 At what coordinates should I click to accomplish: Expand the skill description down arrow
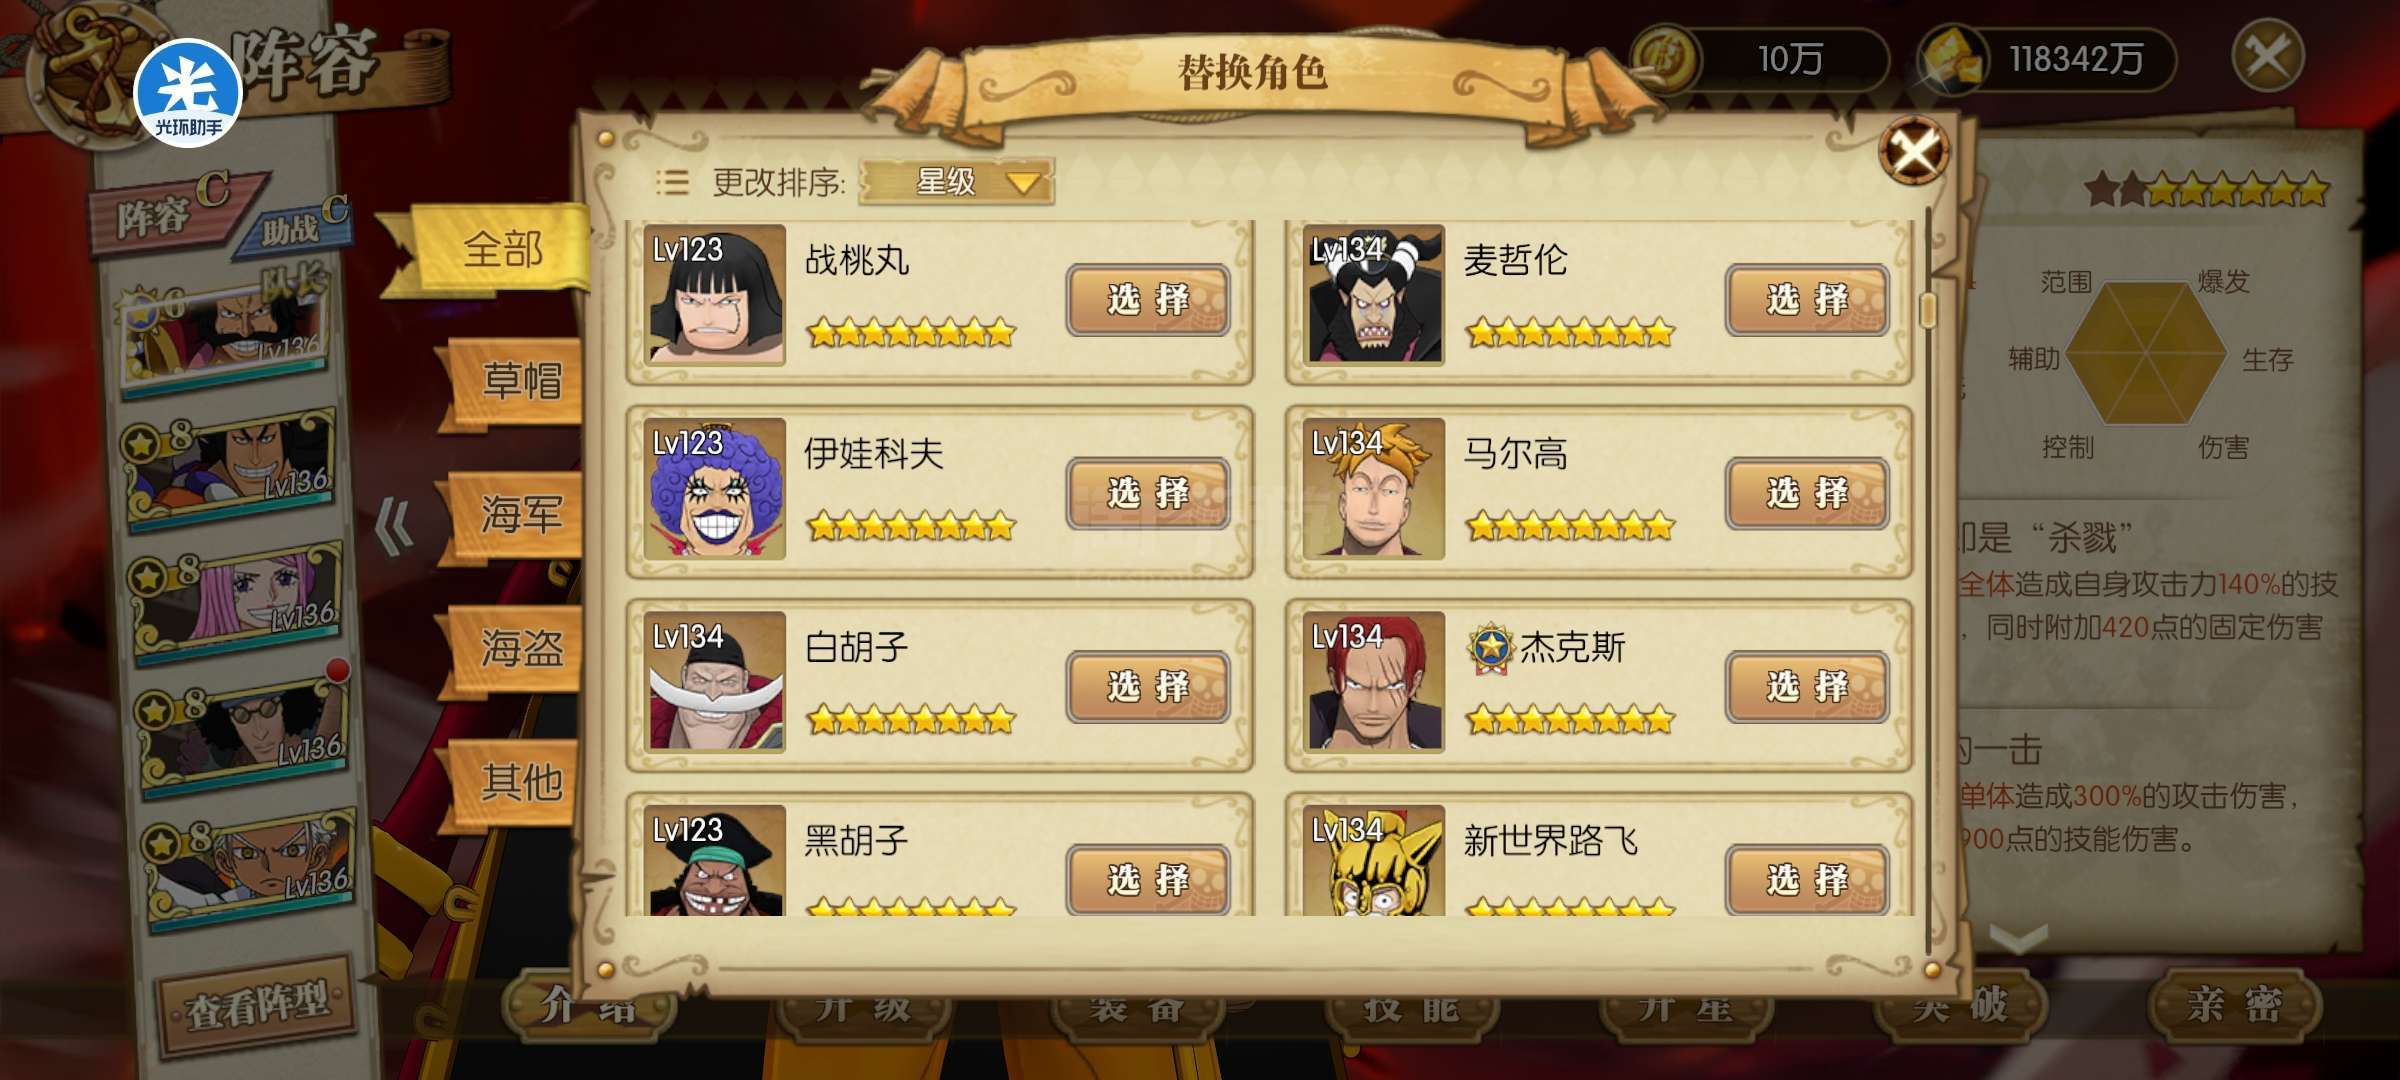(x=2018, y=938)
